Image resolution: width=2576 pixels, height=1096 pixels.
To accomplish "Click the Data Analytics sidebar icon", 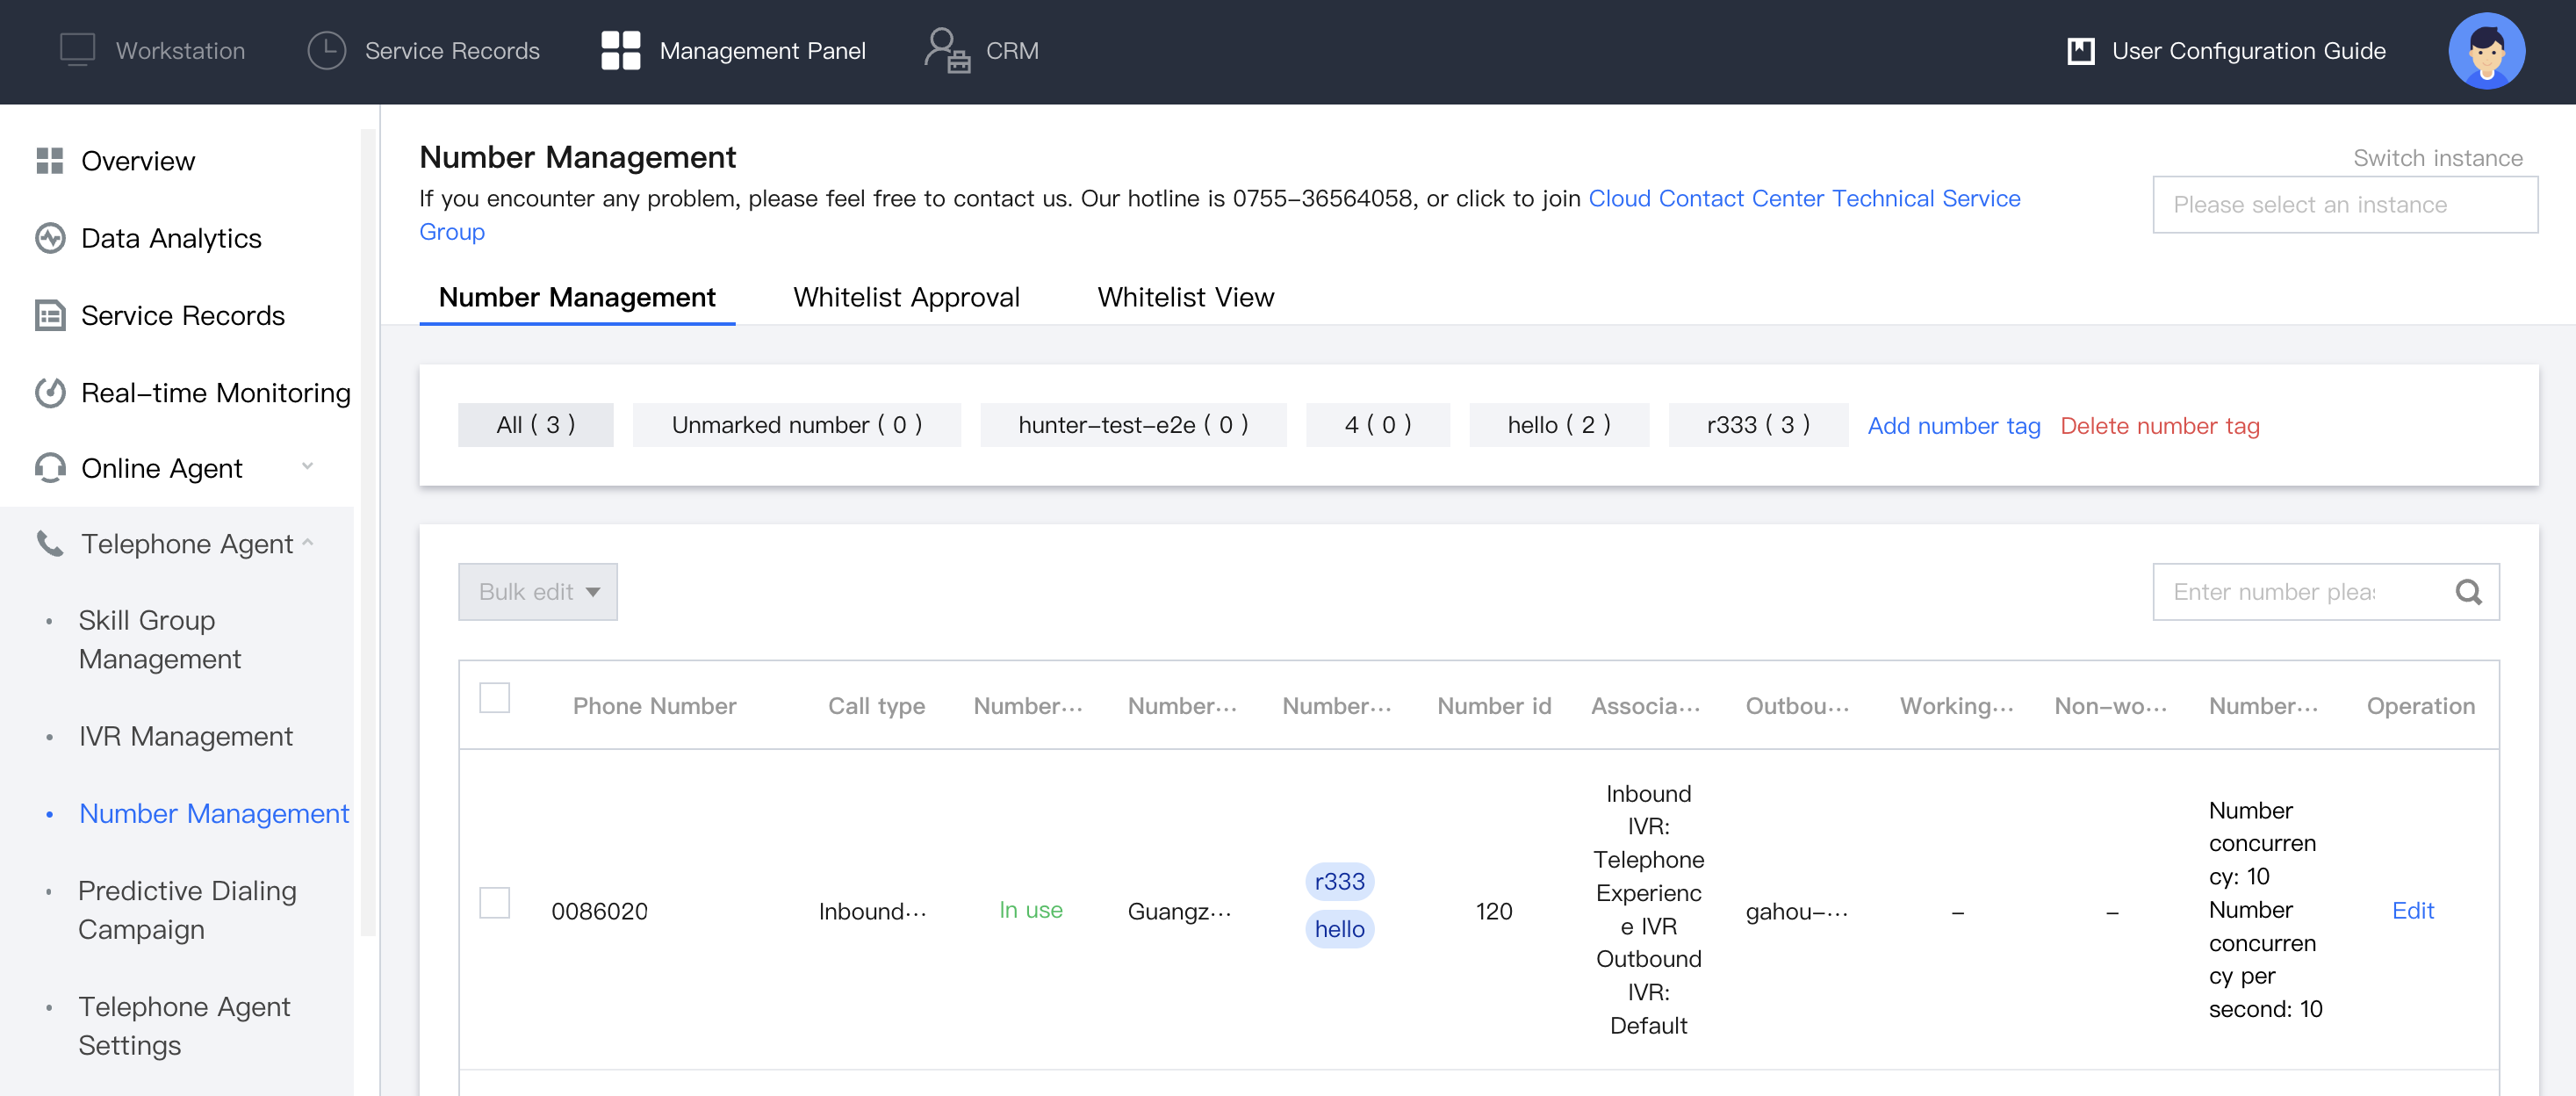I will pos(50,238).
